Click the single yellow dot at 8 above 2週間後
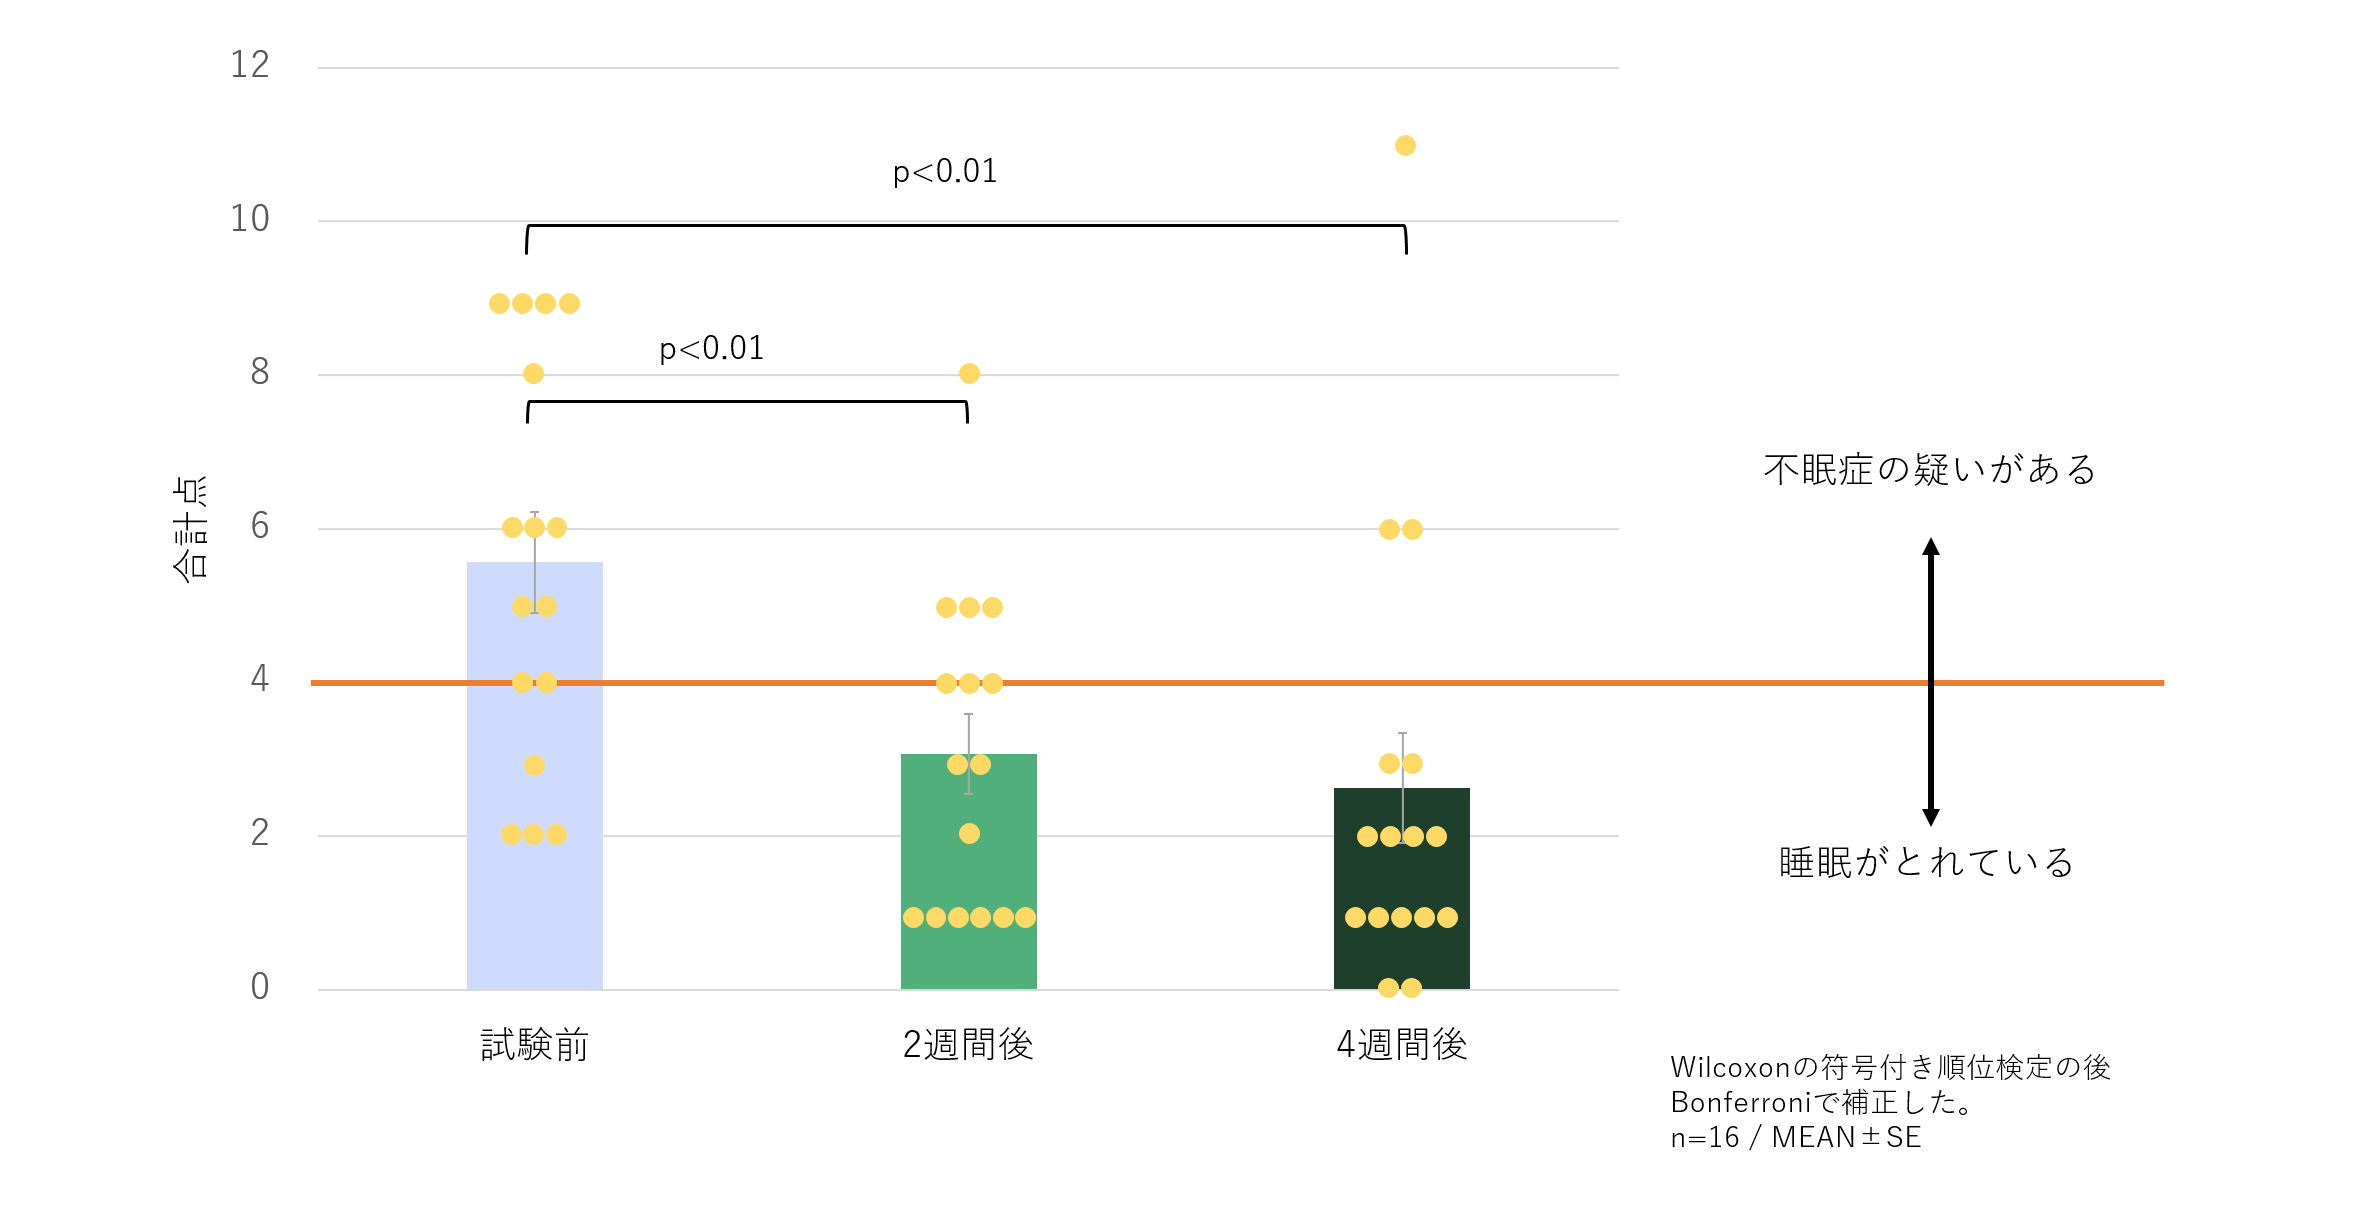The height and width of the screenshot is (1225, 2372). tap(969, 374)
